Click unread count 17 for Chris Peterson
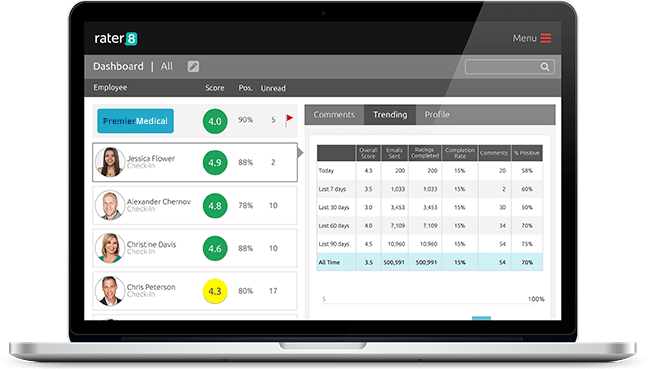The image size is (648, 369). point(273,291)
